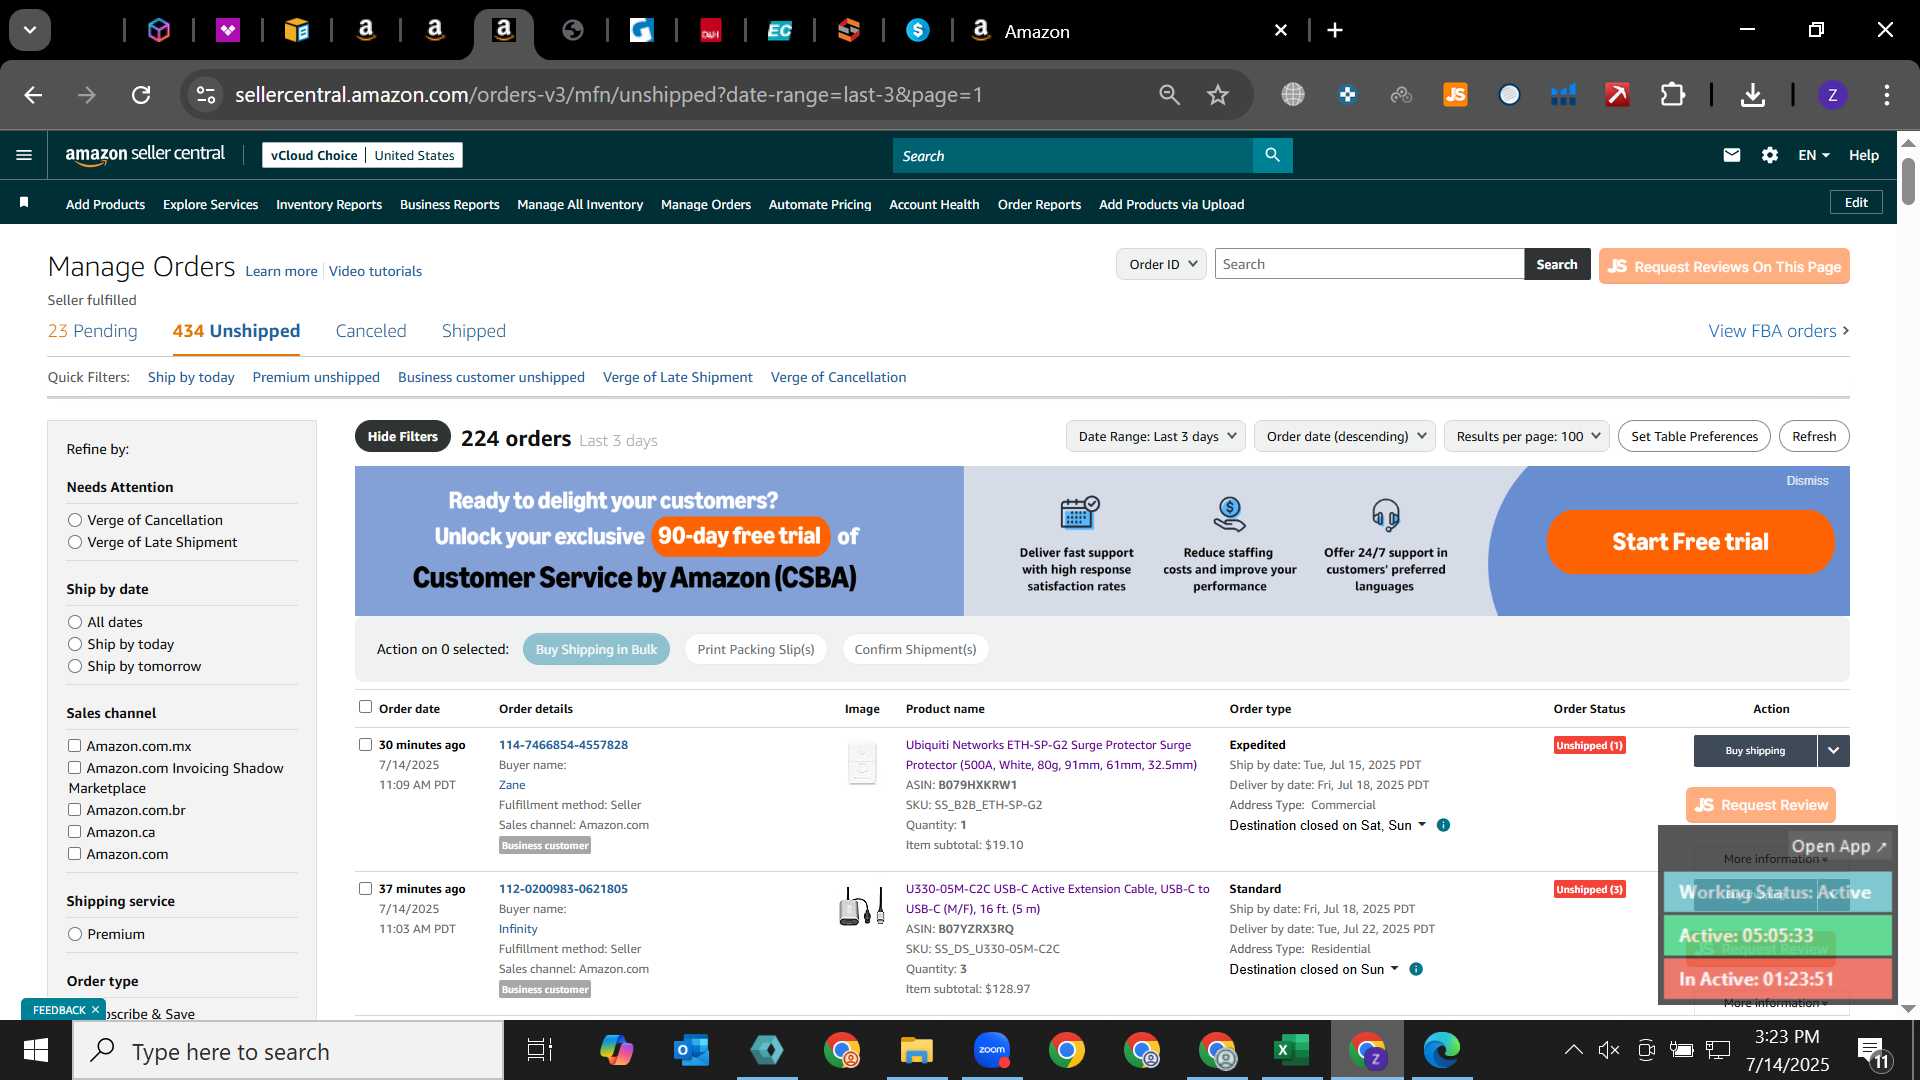
Task: Select the Ship by tomorrow radio option
Action: (x=75, y=666)
